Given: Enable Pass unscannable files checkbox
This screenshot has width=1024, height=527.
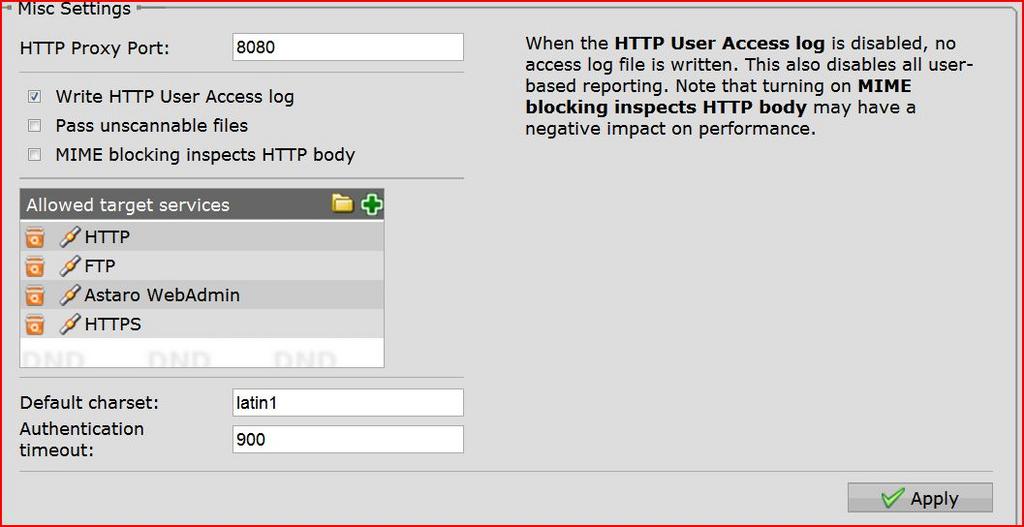Looking at the screenshot, I should (34, 125).
